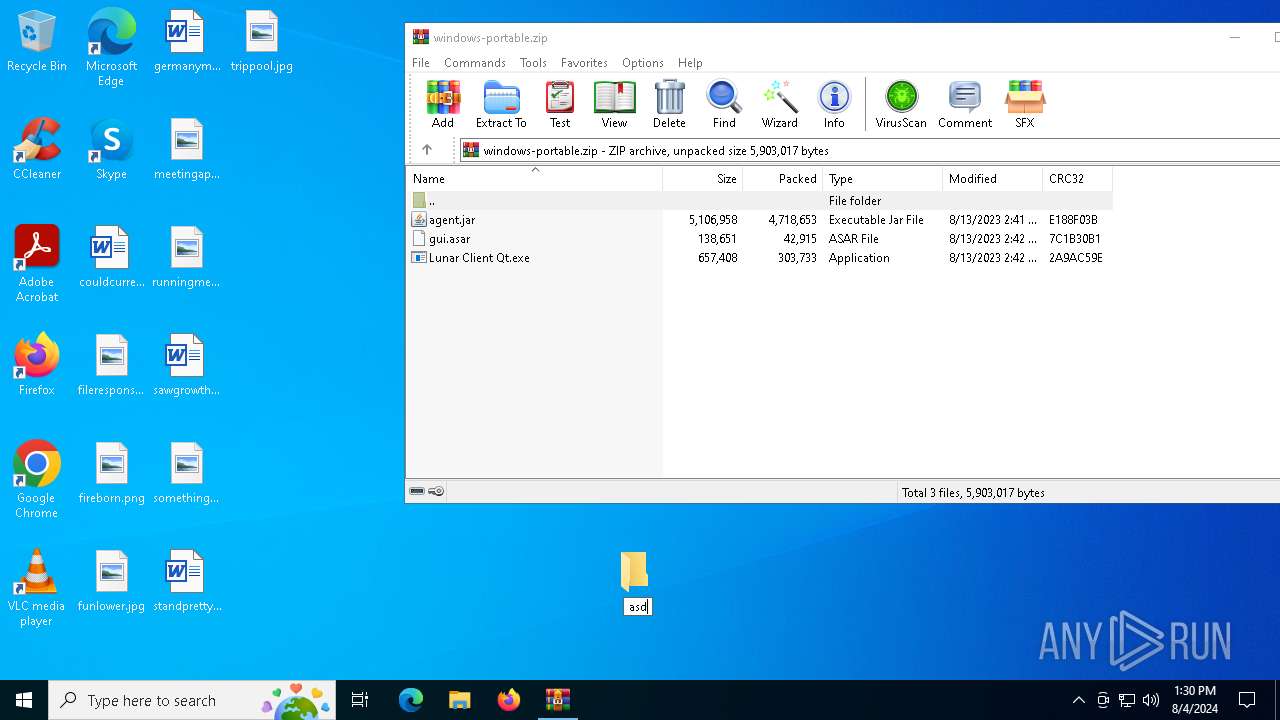
Task: Open volume control in system tray
Action: click(x=1151, y=700)
